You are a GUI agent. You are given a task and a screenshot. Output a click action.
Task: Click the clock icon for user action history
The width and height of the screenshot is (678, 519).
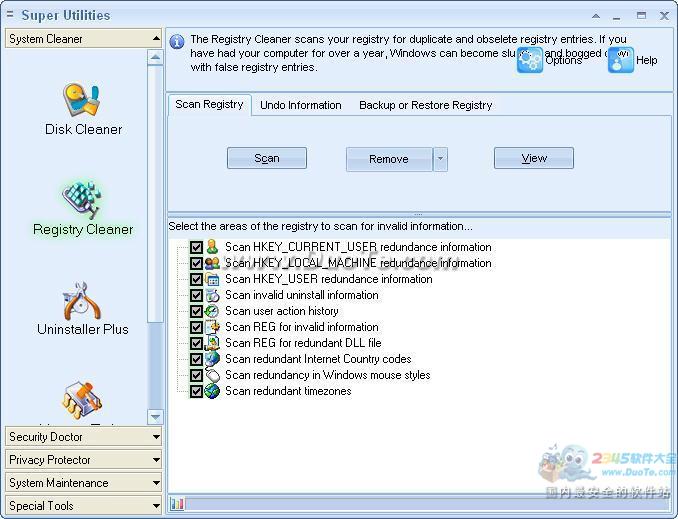tap(212, 311)
